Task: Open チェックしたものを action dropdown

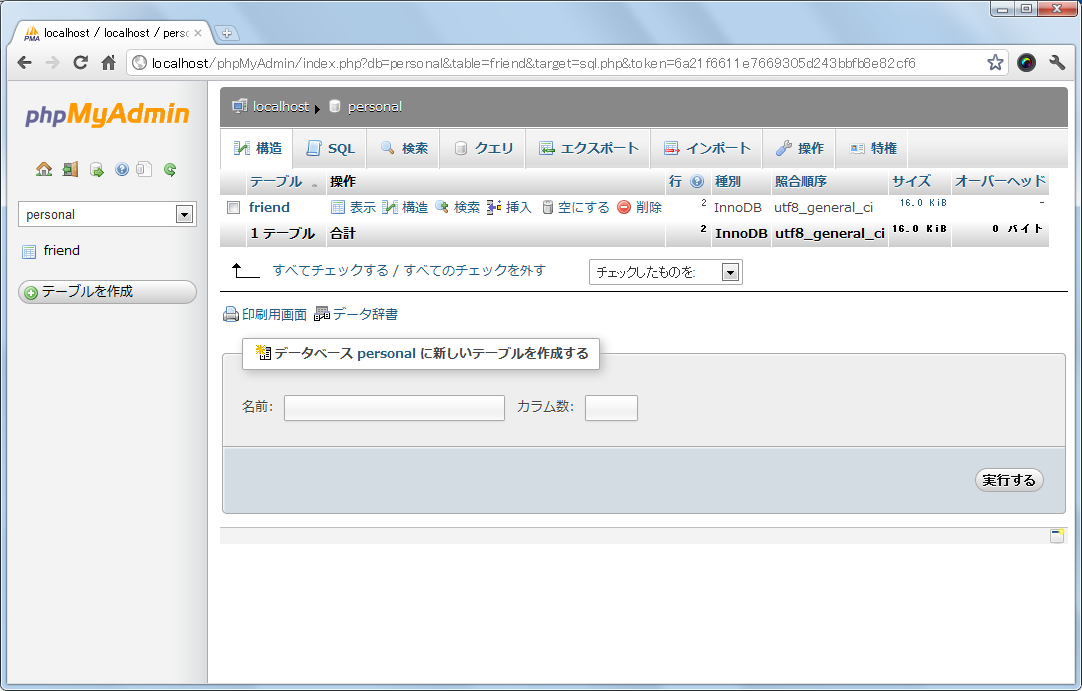Action: (665, 272)
